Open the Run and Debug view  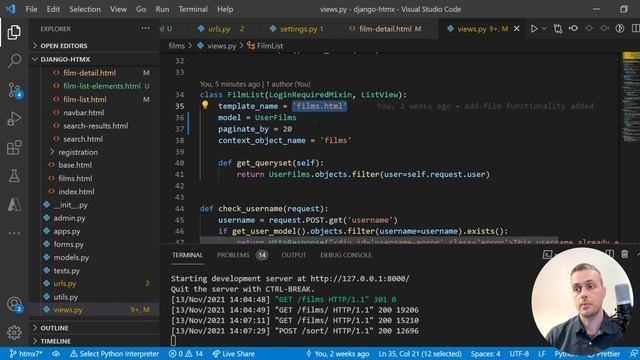pos(14,119)
